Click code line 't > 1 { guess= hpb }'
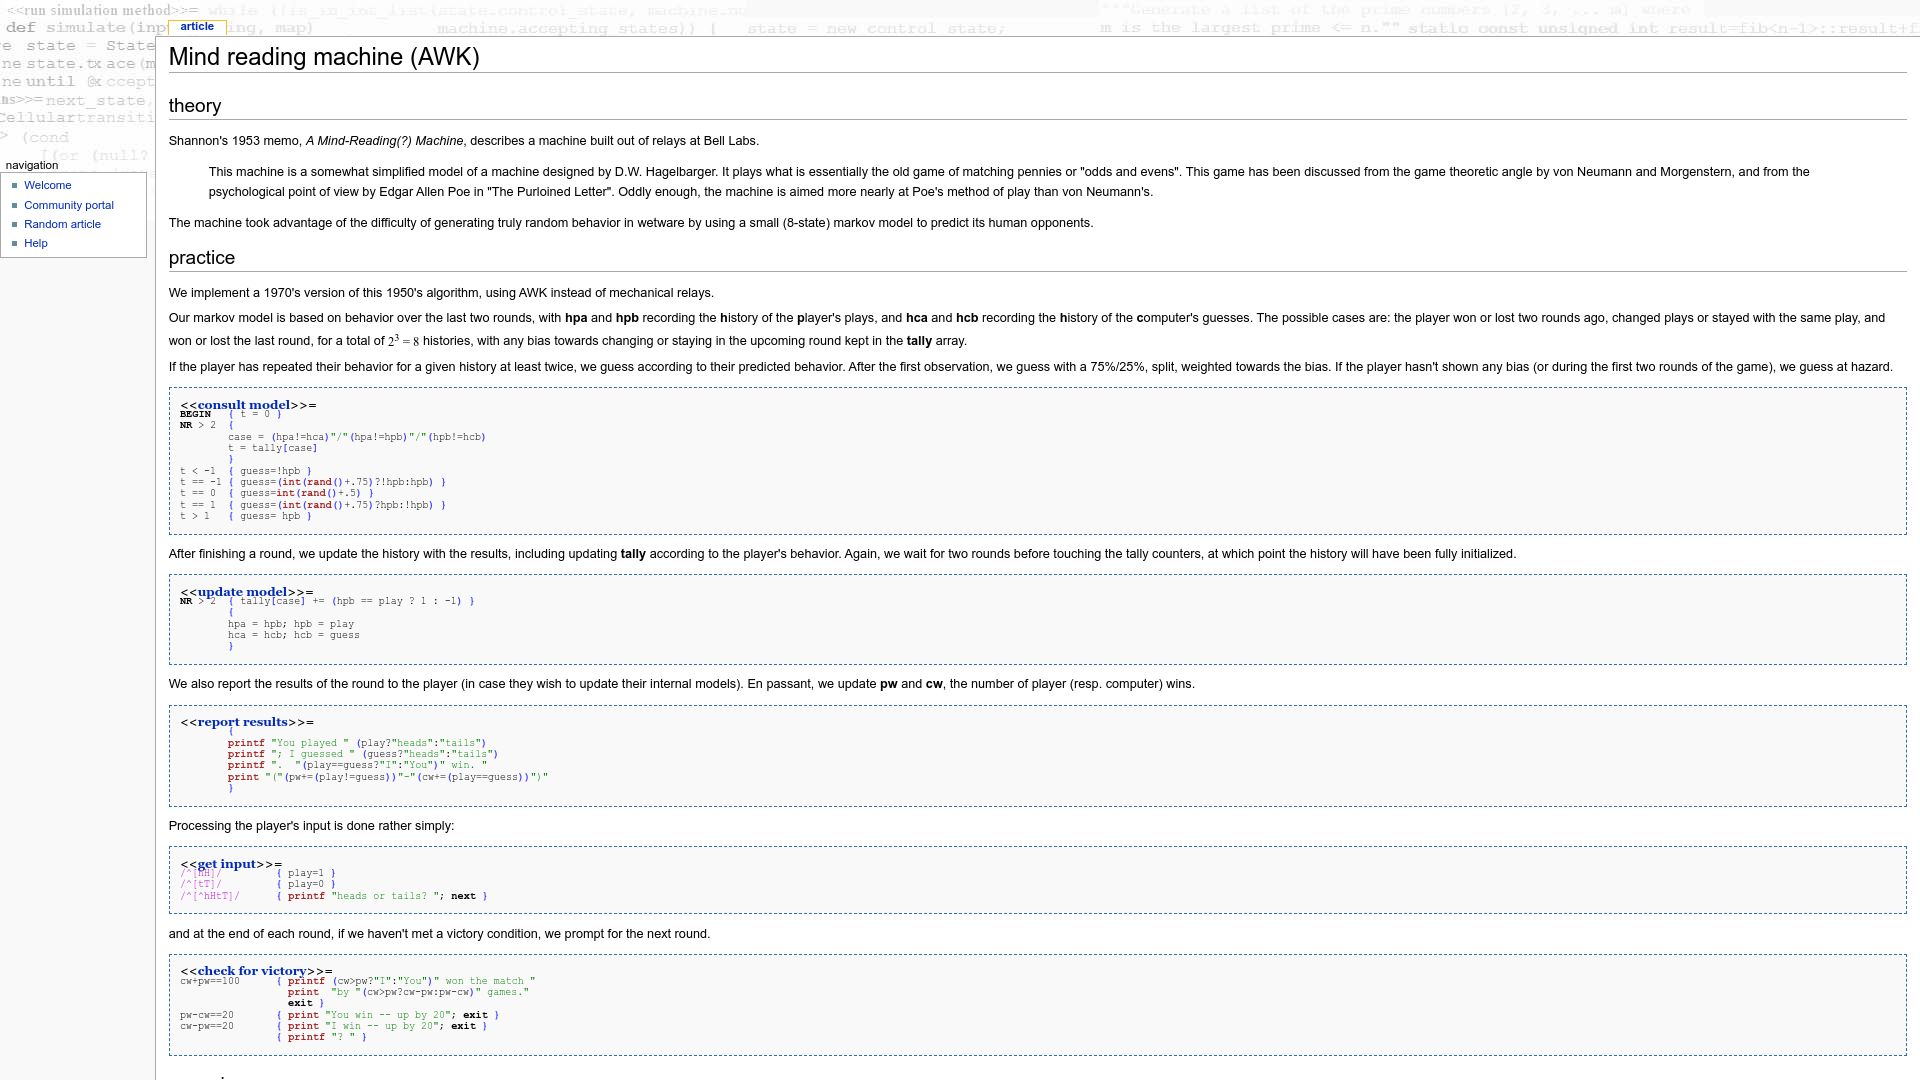1920x1080 pixels. coord(246,516)
